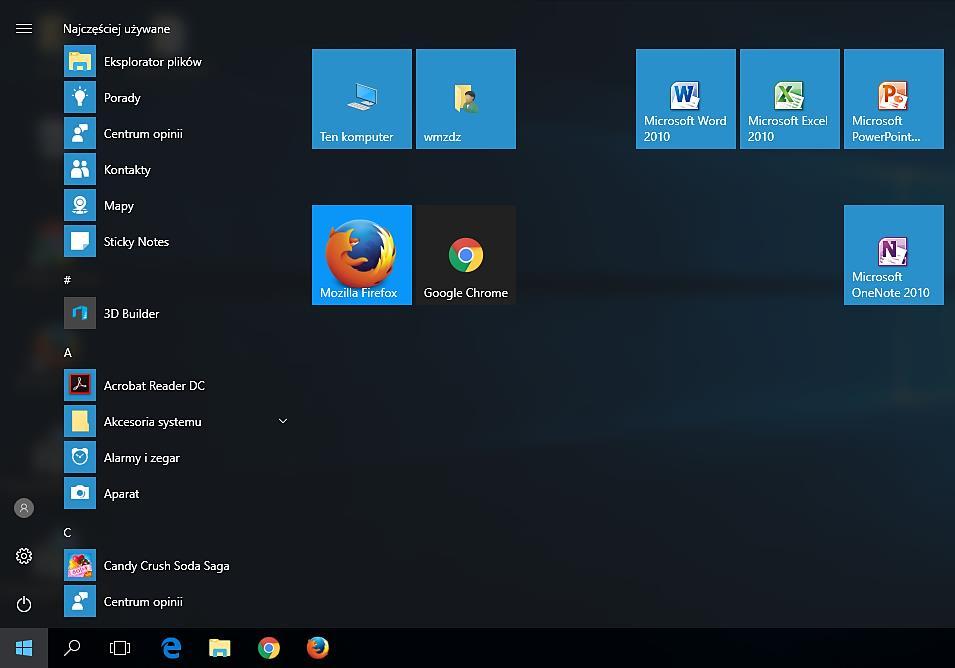Click the letter A group header

tap(68, 353)
